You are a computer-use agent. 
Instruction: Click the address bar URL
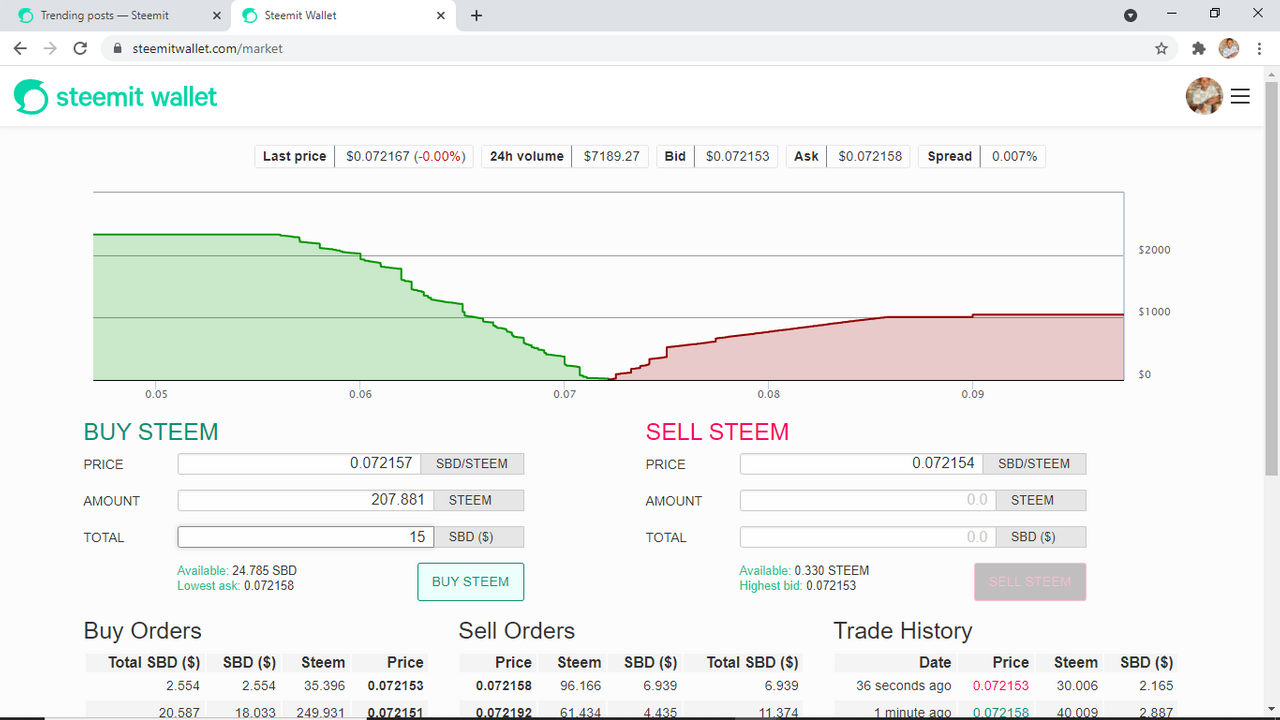pos(208,48)
